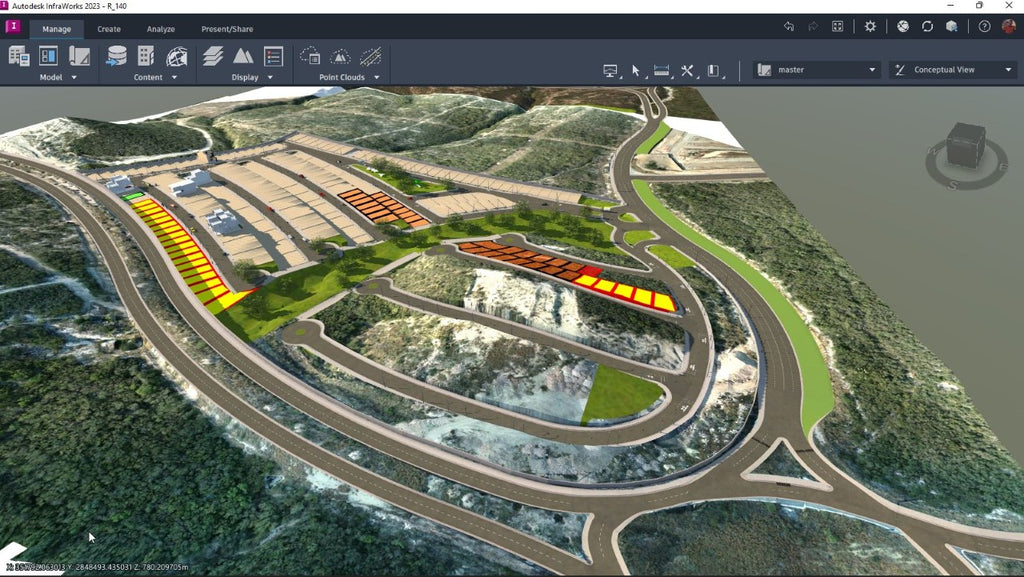Open the Conceptual View dropdown
The image size is (1024, 577).
click(952, 70)
